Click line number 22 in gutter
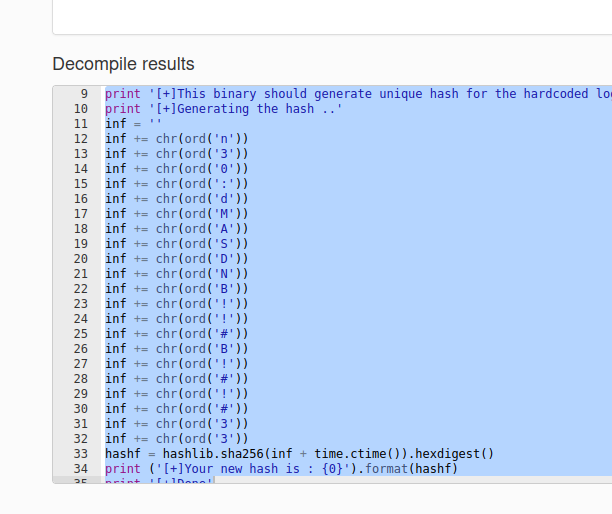 click(x=81, y=289)
